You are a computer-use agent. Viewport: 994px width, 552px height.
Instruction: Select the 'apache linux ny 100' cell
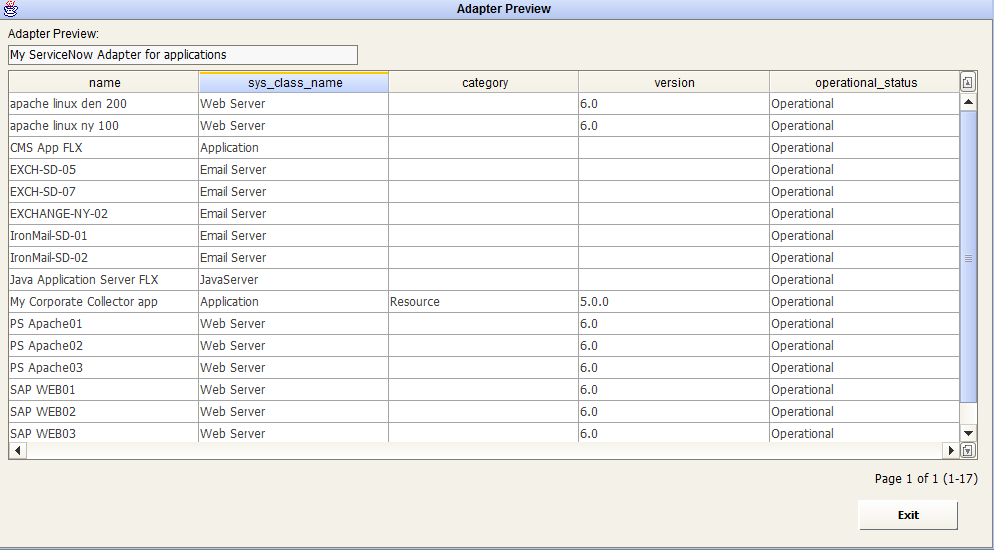(104, 125)
